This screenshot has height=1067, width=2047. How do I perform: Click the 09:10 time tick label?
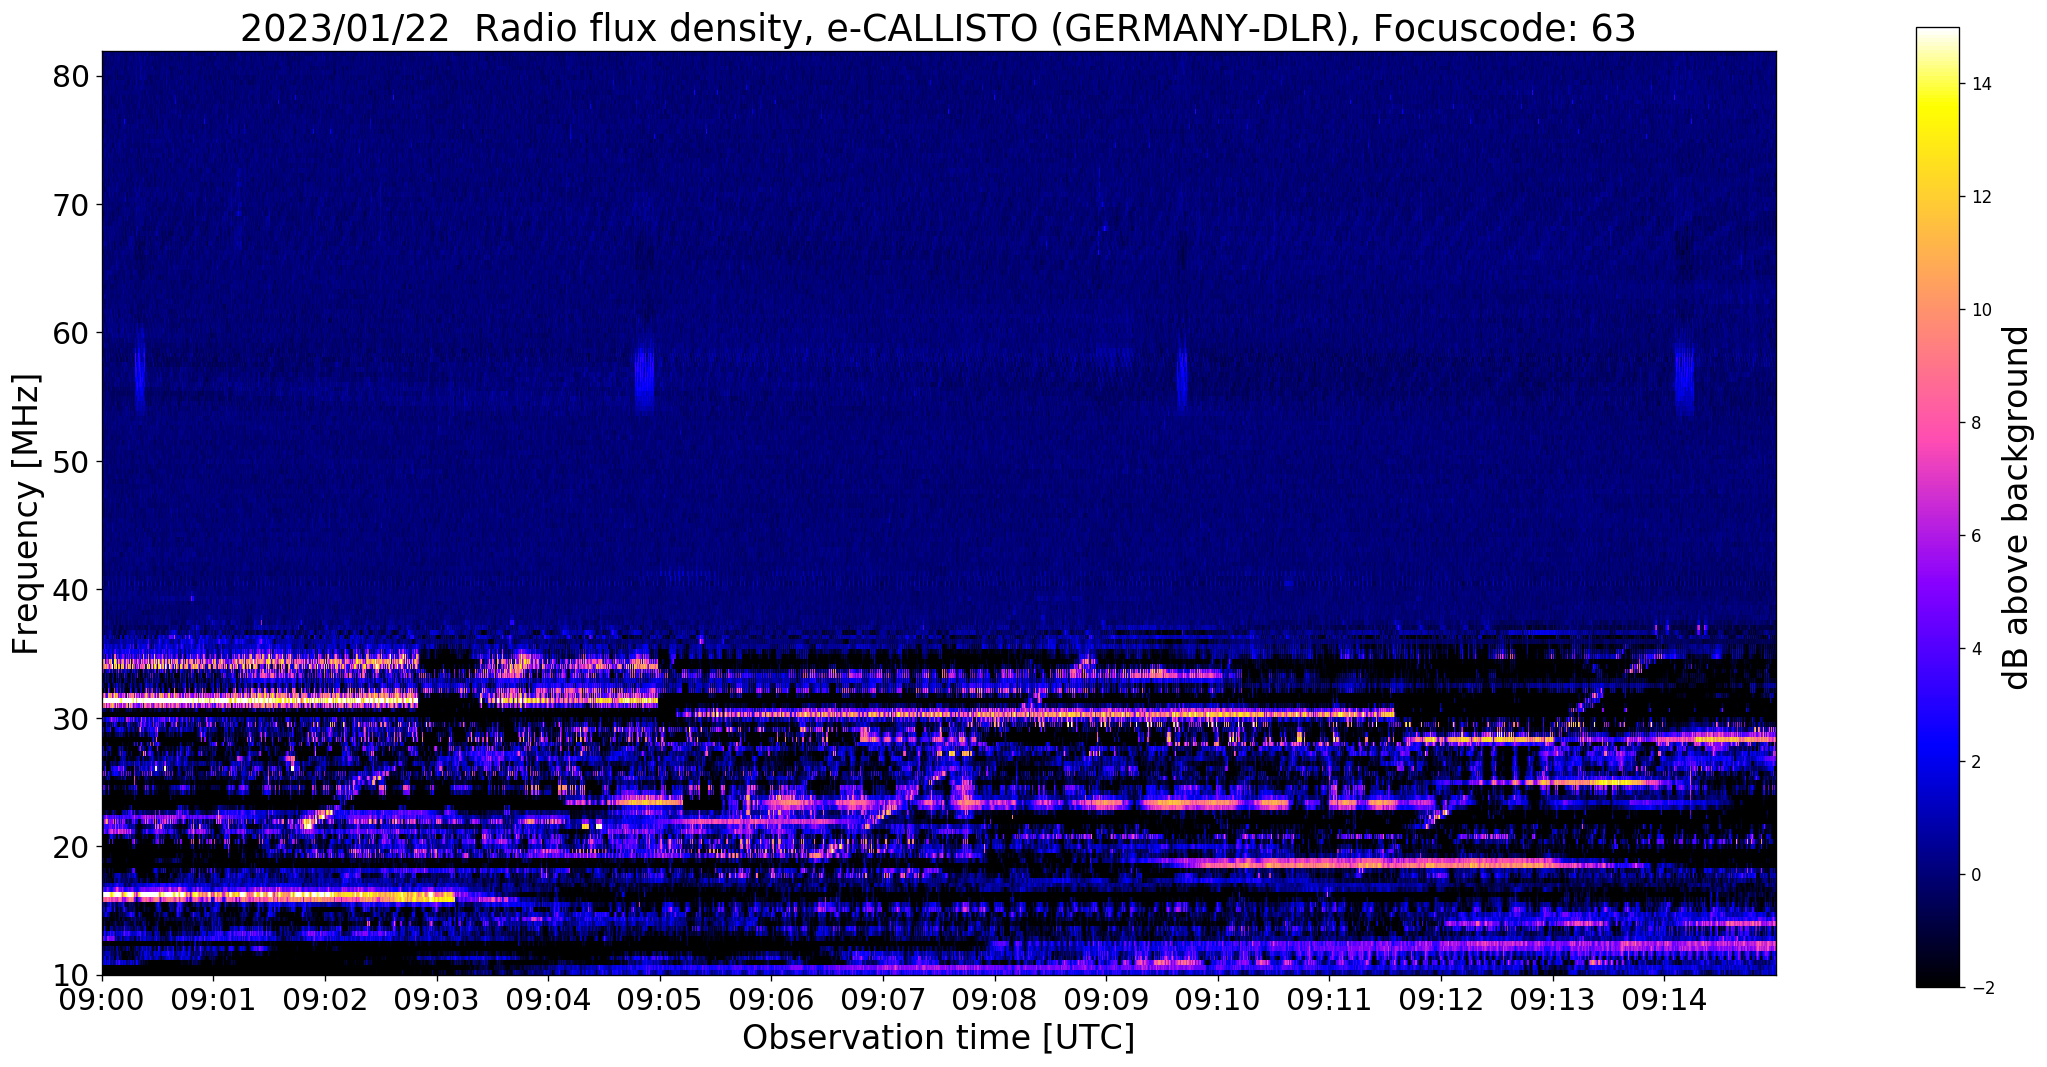tap(1218, 999)
